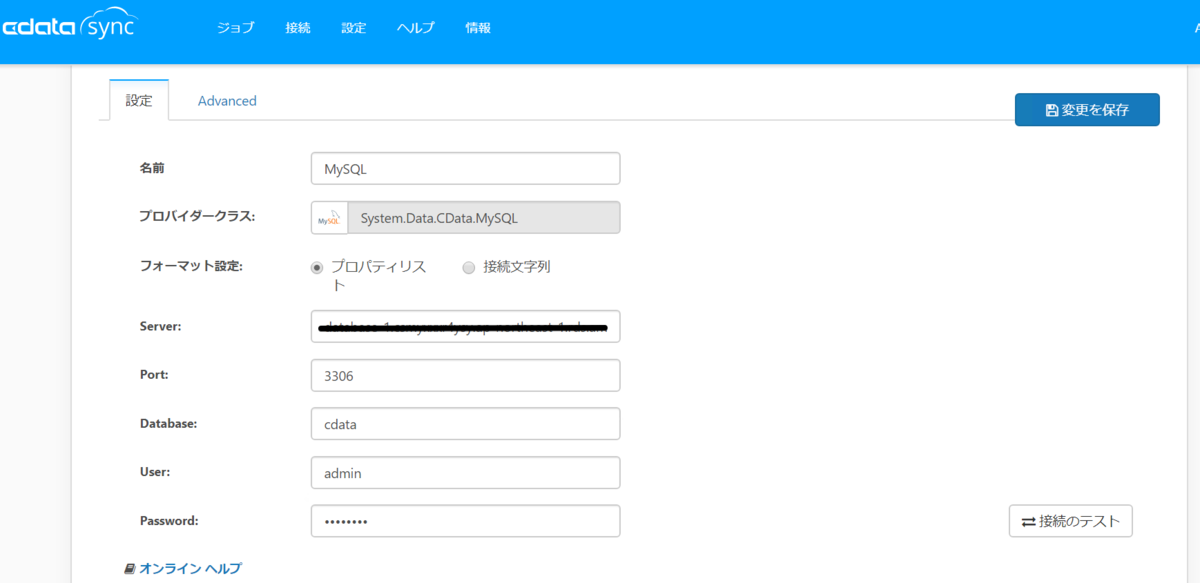Select the 接続文字列 radio button
The height and width of the screenshot is (583, 1200).
pos(469,267)
